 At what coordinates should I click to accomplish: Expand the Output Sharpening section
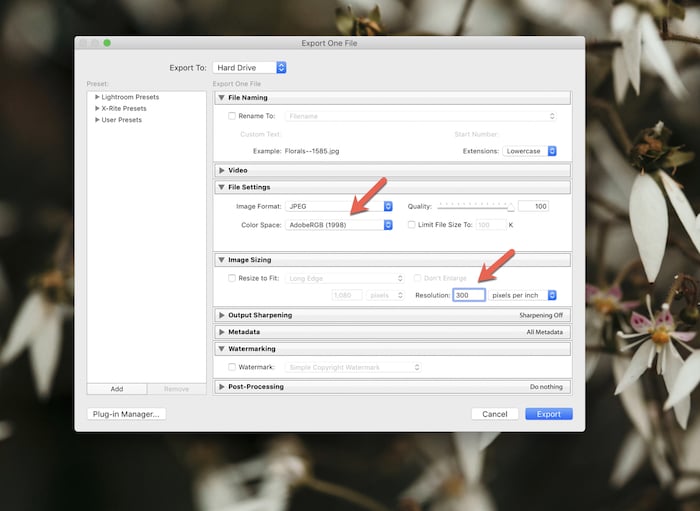[221, 315]
